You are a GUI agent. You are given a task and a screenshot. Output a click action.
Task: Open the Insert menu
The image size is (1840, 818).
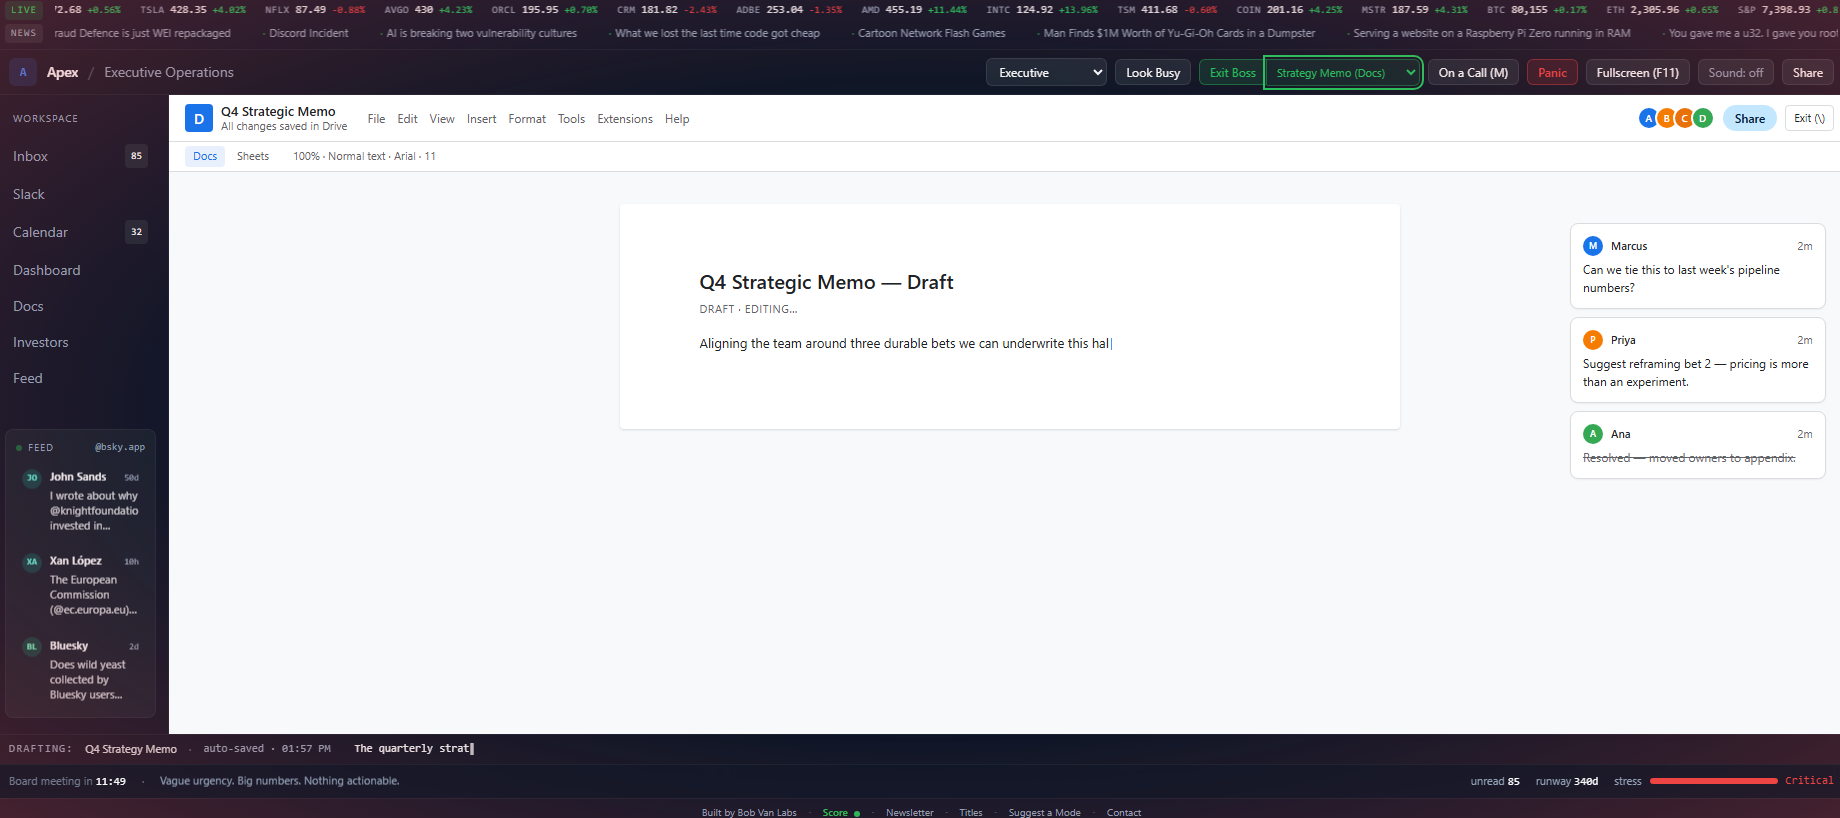[x=481, y=119]
